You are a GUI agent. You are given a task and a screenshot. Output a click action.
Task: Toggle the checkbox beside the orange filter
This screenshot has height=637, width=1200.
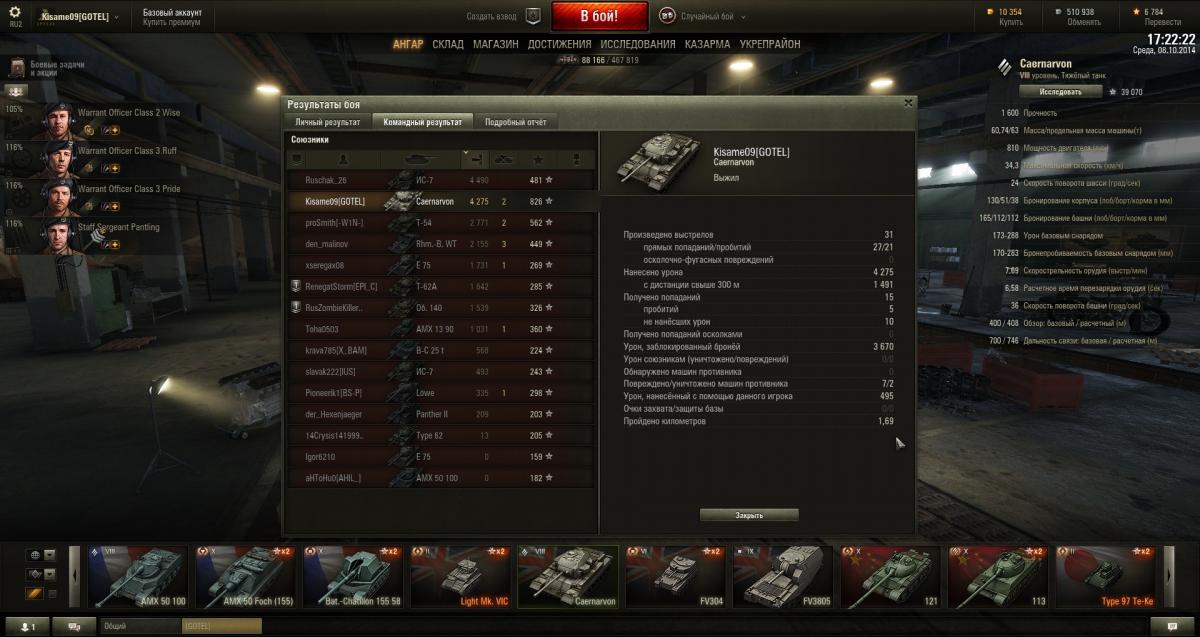click(x=53, y=593)
